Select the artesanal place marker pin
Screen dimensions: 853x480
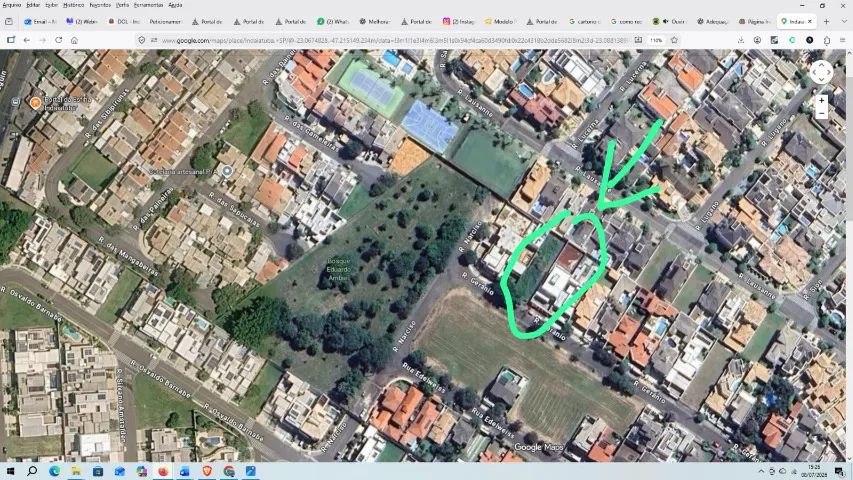pyautogui.click(x=227, y=171)
